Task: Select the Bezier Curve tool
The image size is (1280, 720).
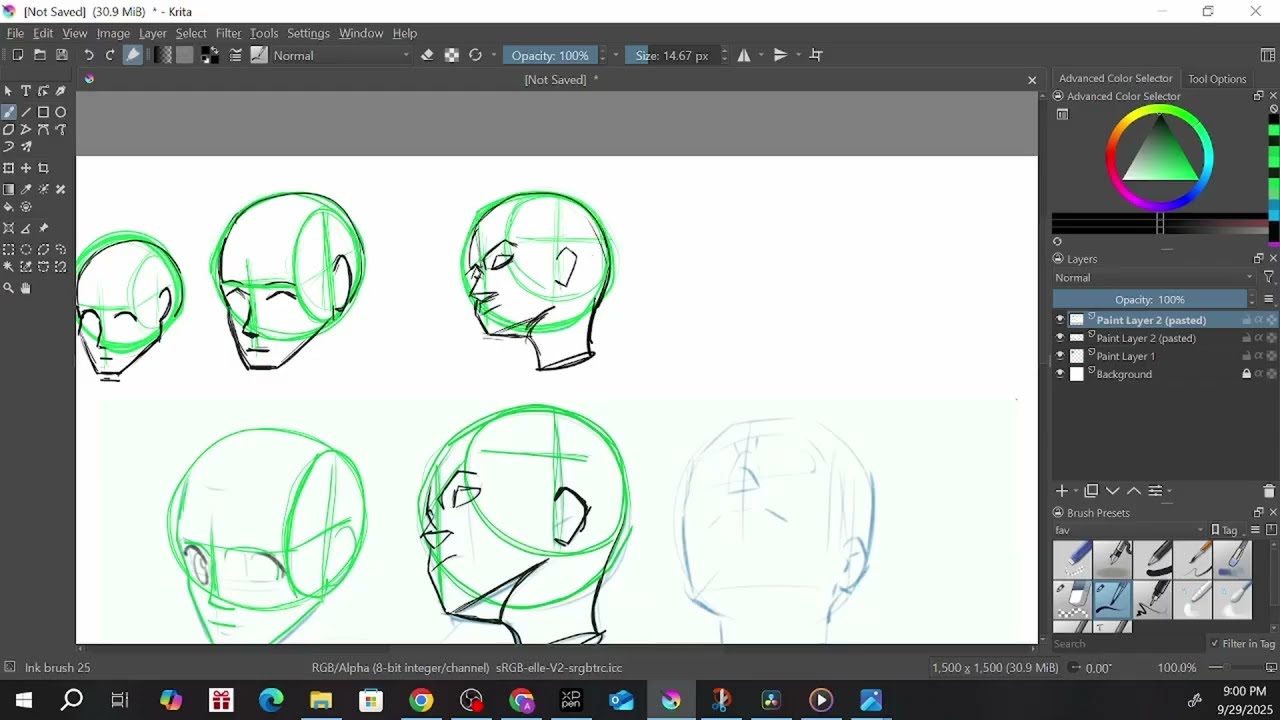Action: [43, 130]
